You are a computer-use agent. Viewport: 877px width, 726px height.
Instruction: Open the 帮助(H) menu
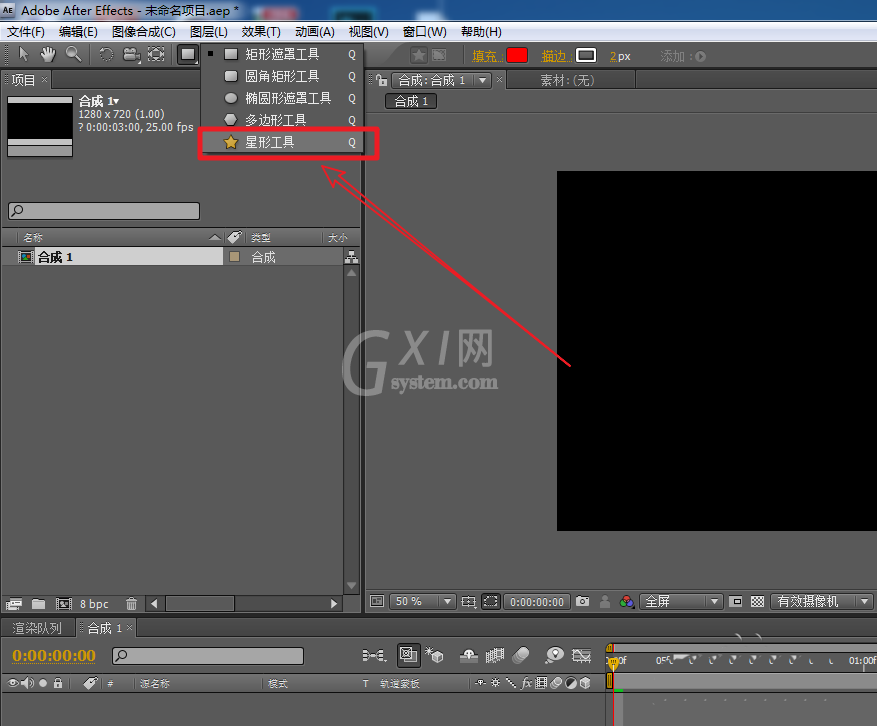coord(481,32)
